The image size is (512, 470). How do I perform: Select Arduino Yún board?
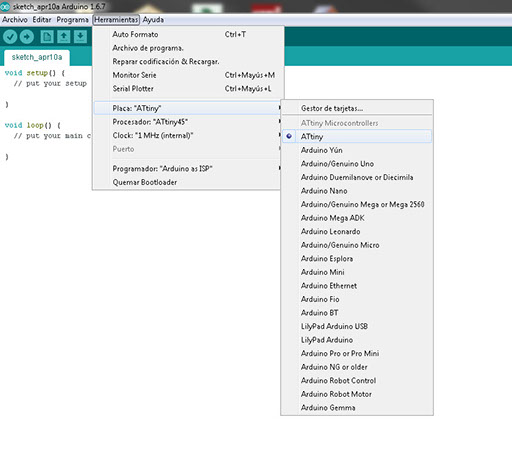click(x=356, y=150)
